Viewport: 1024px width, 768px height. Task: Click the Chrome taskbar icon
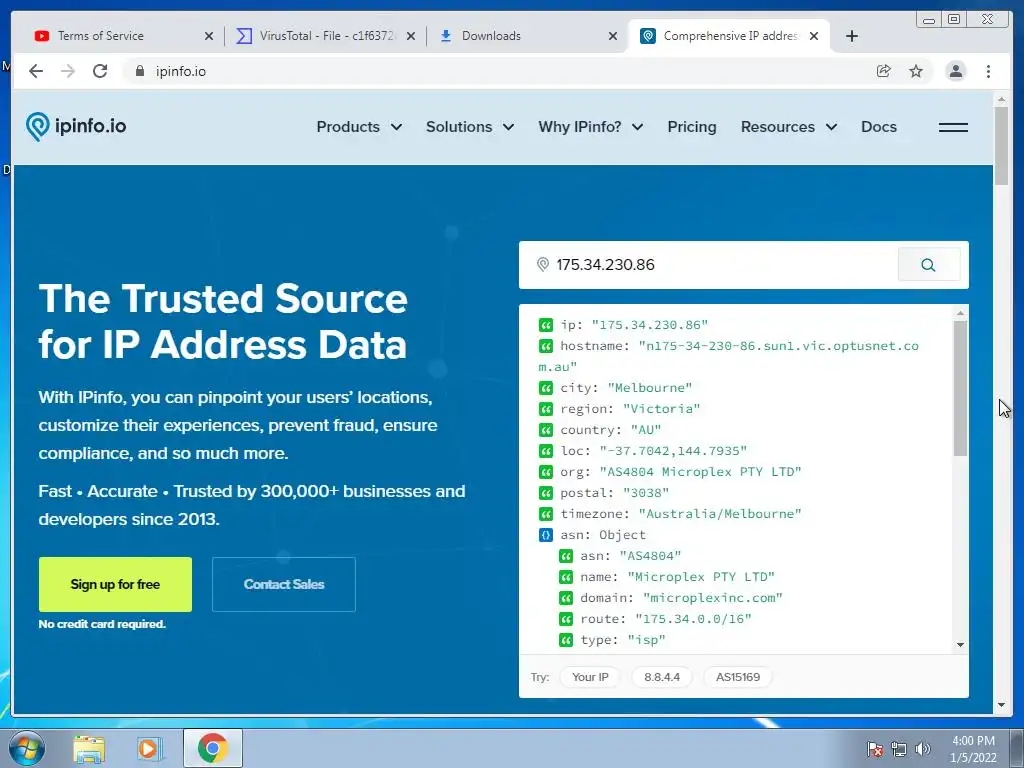pyautogui.click(x=212, y=748)
